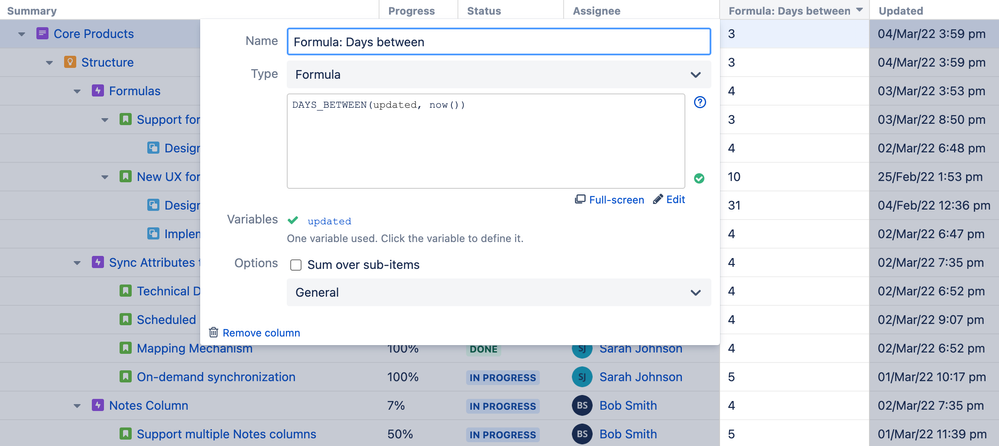999x446 pixels.
Task: Click the story icon beside Scheduled
Action: [x=126, y=320]
